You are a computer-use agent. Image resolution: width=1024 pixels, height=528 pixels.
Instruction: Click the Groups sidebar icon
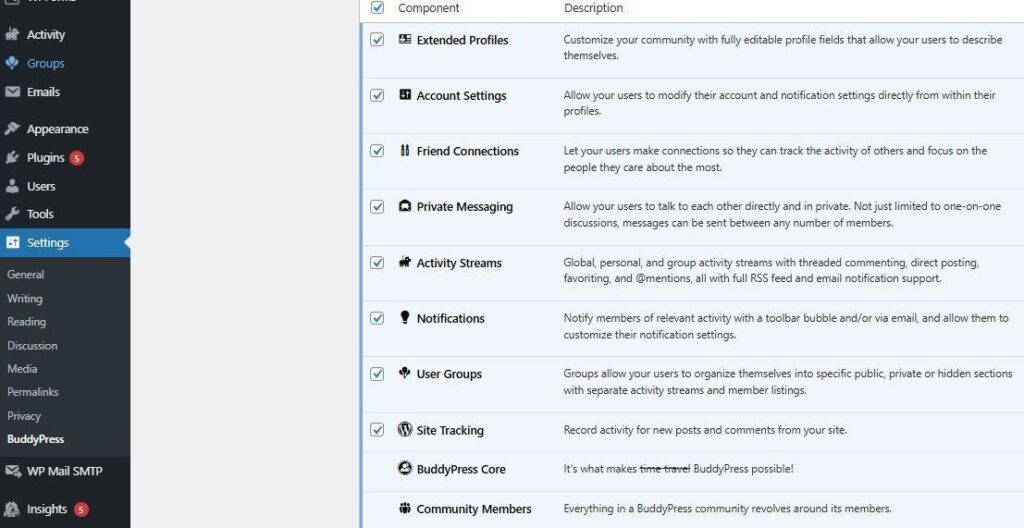[12, 63]
